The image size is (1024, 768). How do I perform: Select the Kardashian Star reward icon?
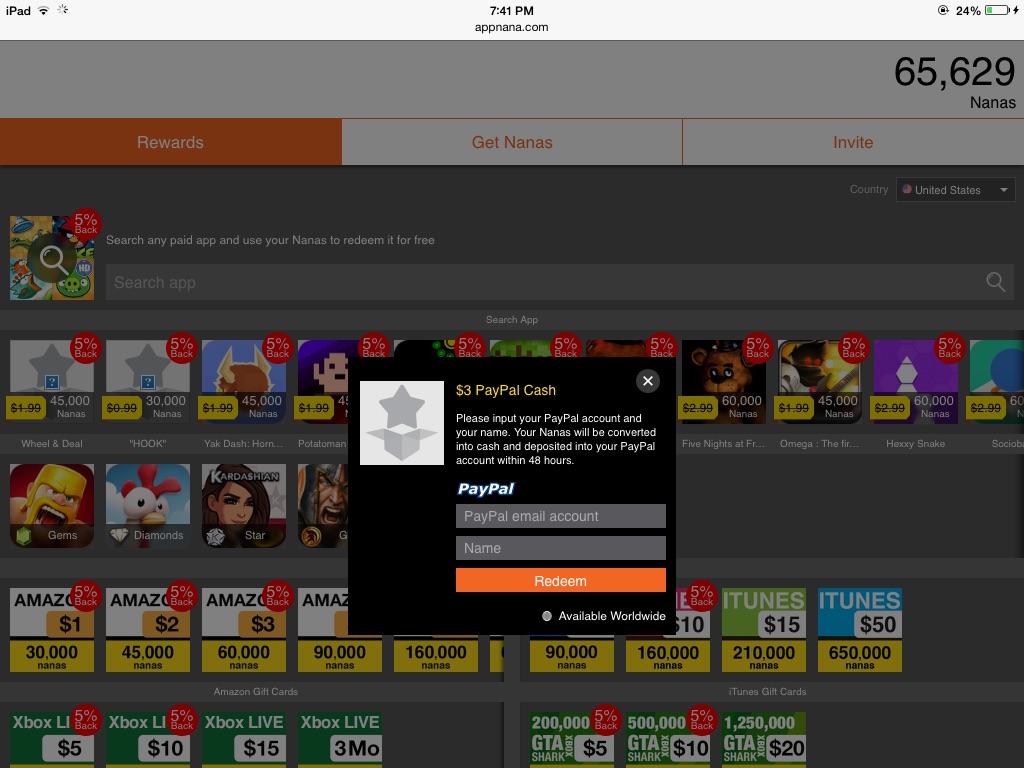(x=244, y=506)
